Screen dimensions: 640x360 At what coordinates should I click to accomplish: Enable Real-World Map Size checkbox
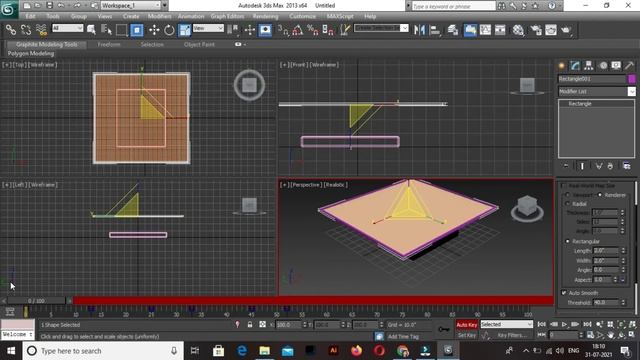pyautogui.click(x=563, y=186)
